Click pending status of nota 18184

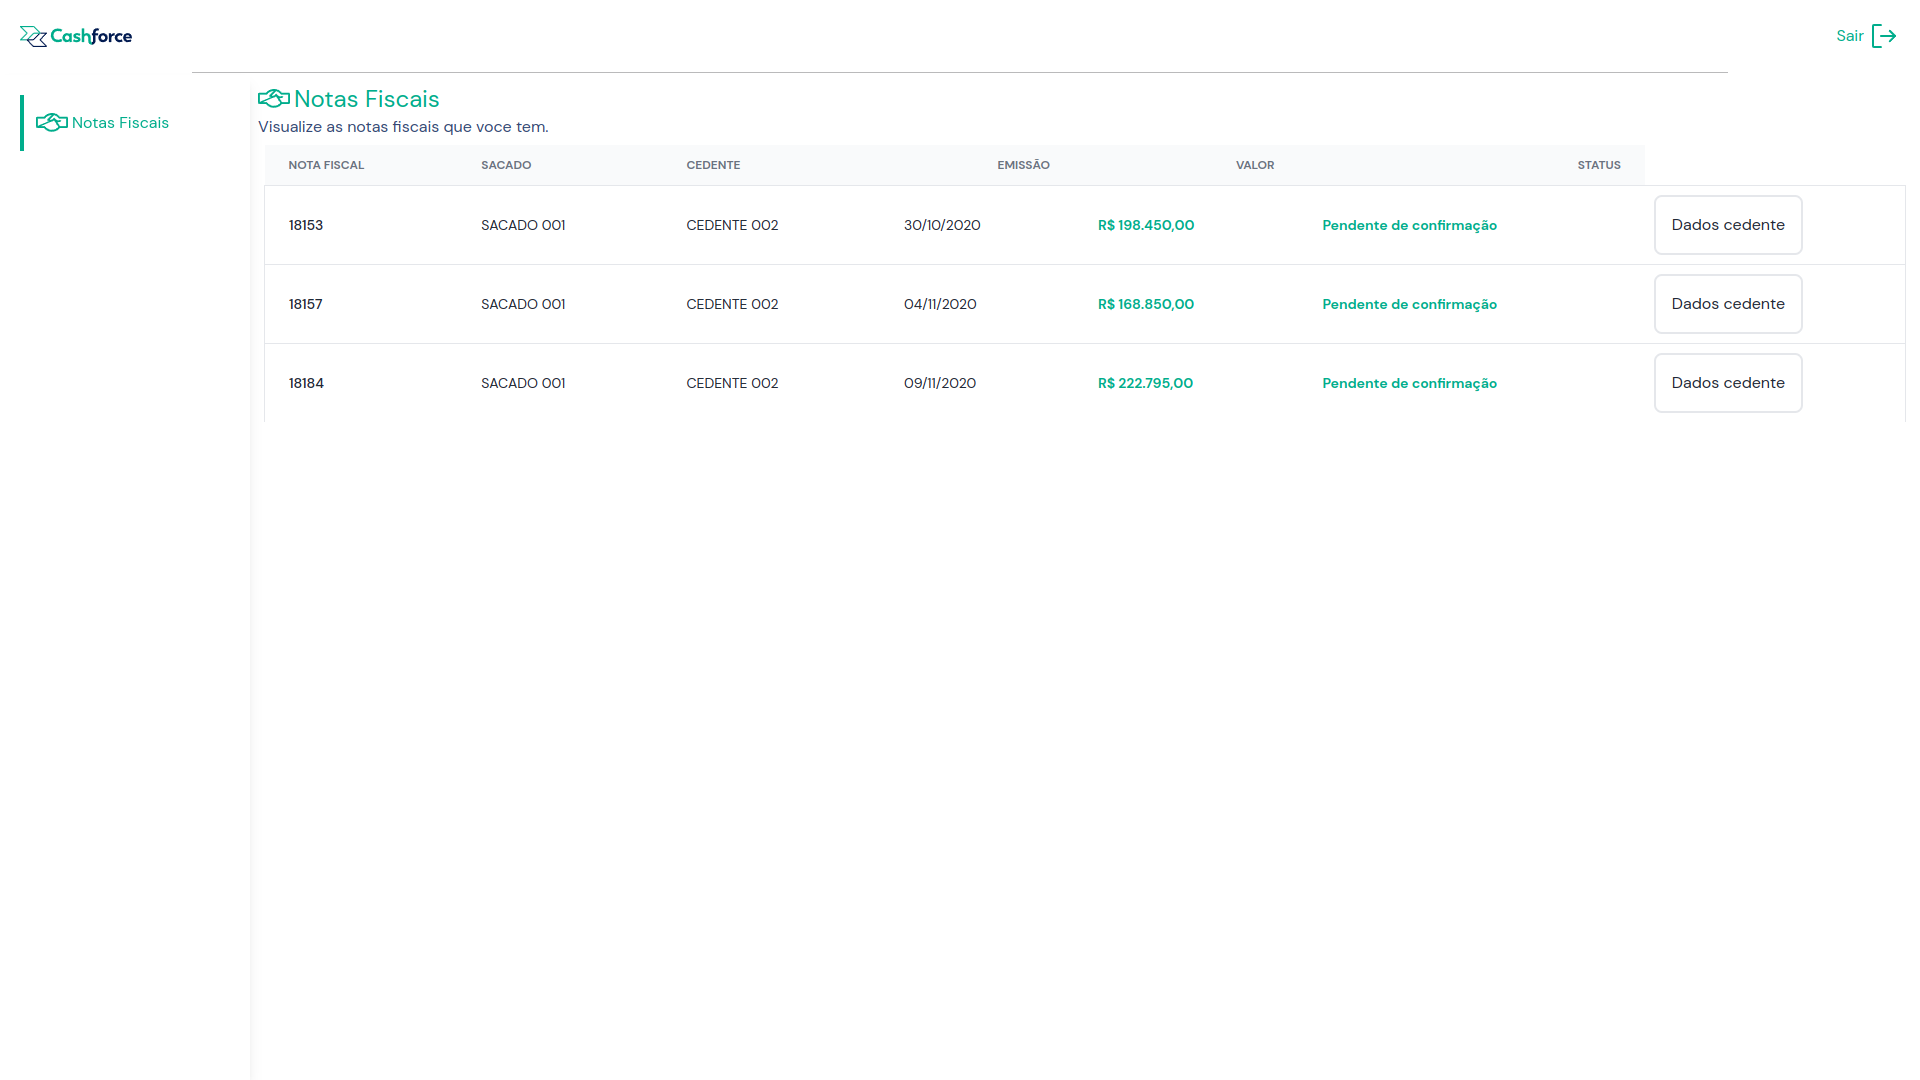[1409, 383]
